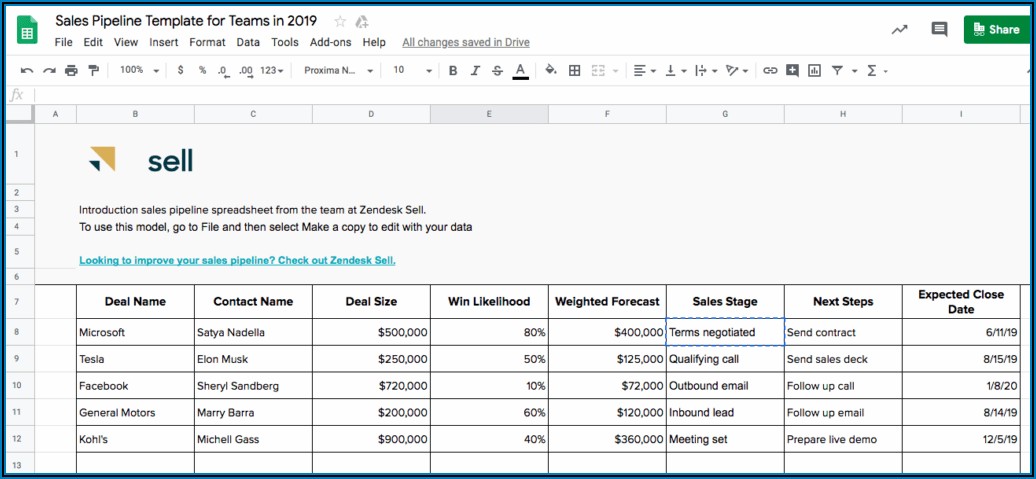Click the Insert chart icon

click(x=814, y=71)
